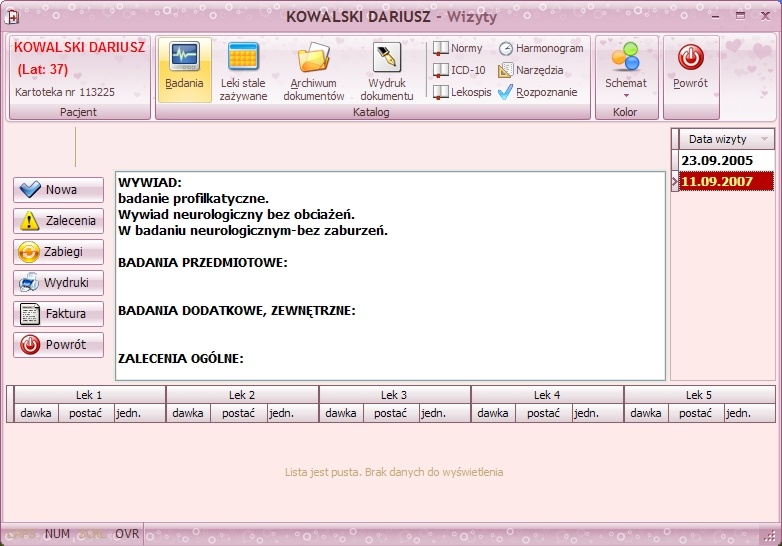Select Rozpoznanie checkmark item

[538, 92]
